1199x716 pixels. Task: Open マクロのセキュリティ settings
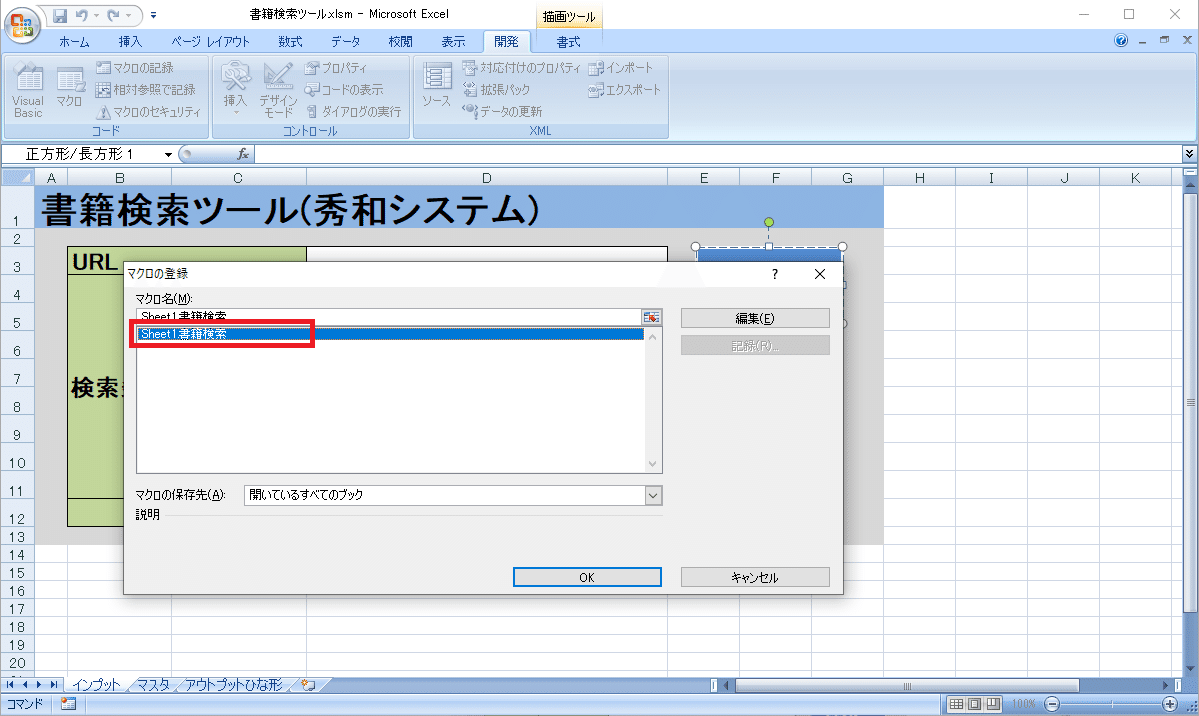[x=149, y=112]
